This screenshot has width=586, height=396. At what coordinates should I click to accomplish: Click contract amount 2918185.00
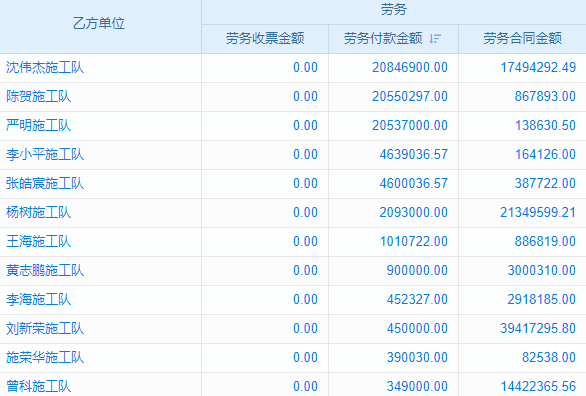tap(542, 300)
